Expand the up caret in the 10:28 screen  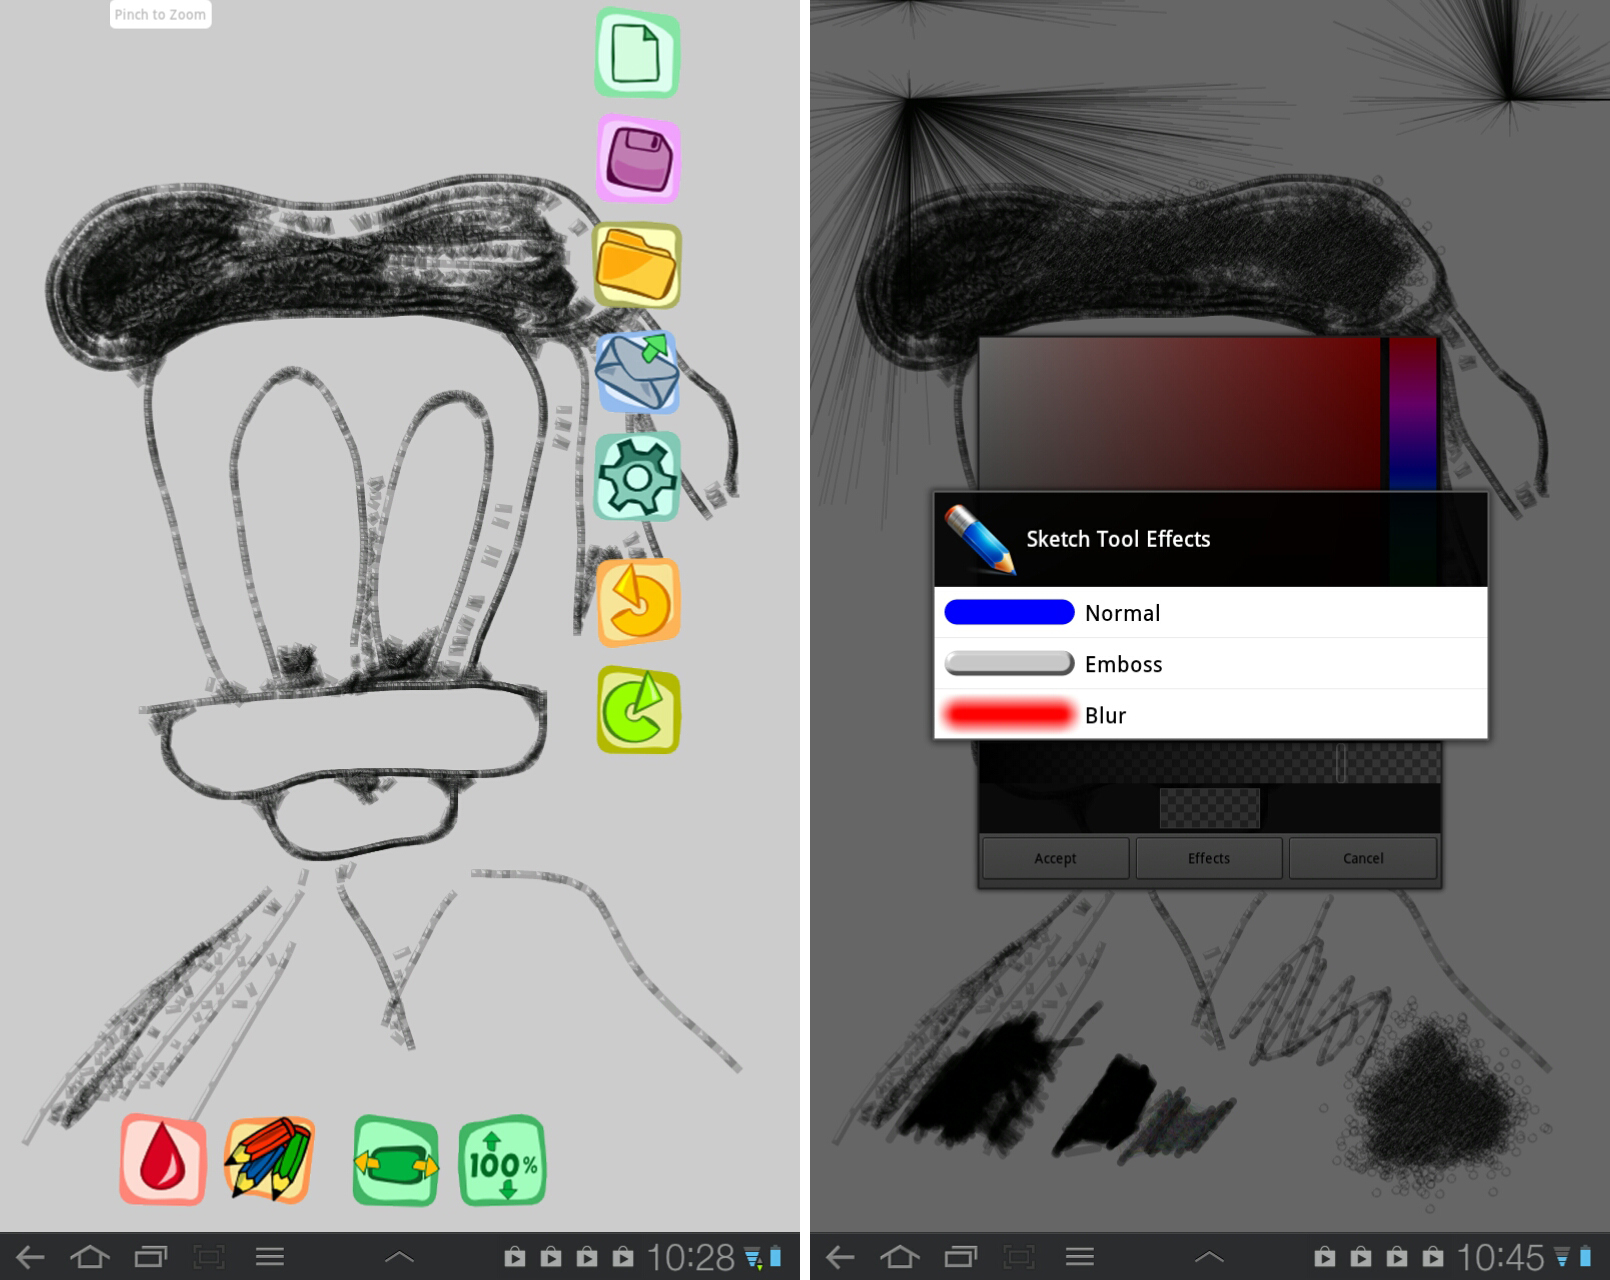(399, 1257)
